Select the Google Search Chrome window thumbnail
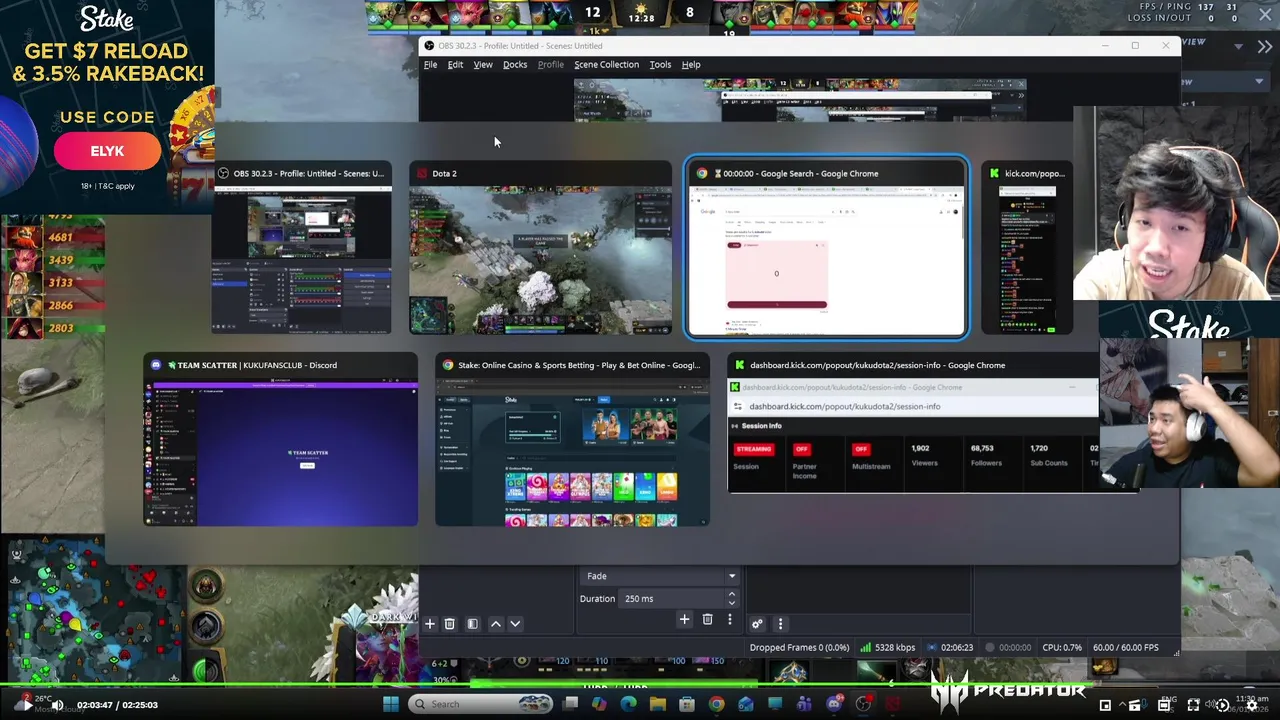This screenshot has width=1280, height=720. 826,247
